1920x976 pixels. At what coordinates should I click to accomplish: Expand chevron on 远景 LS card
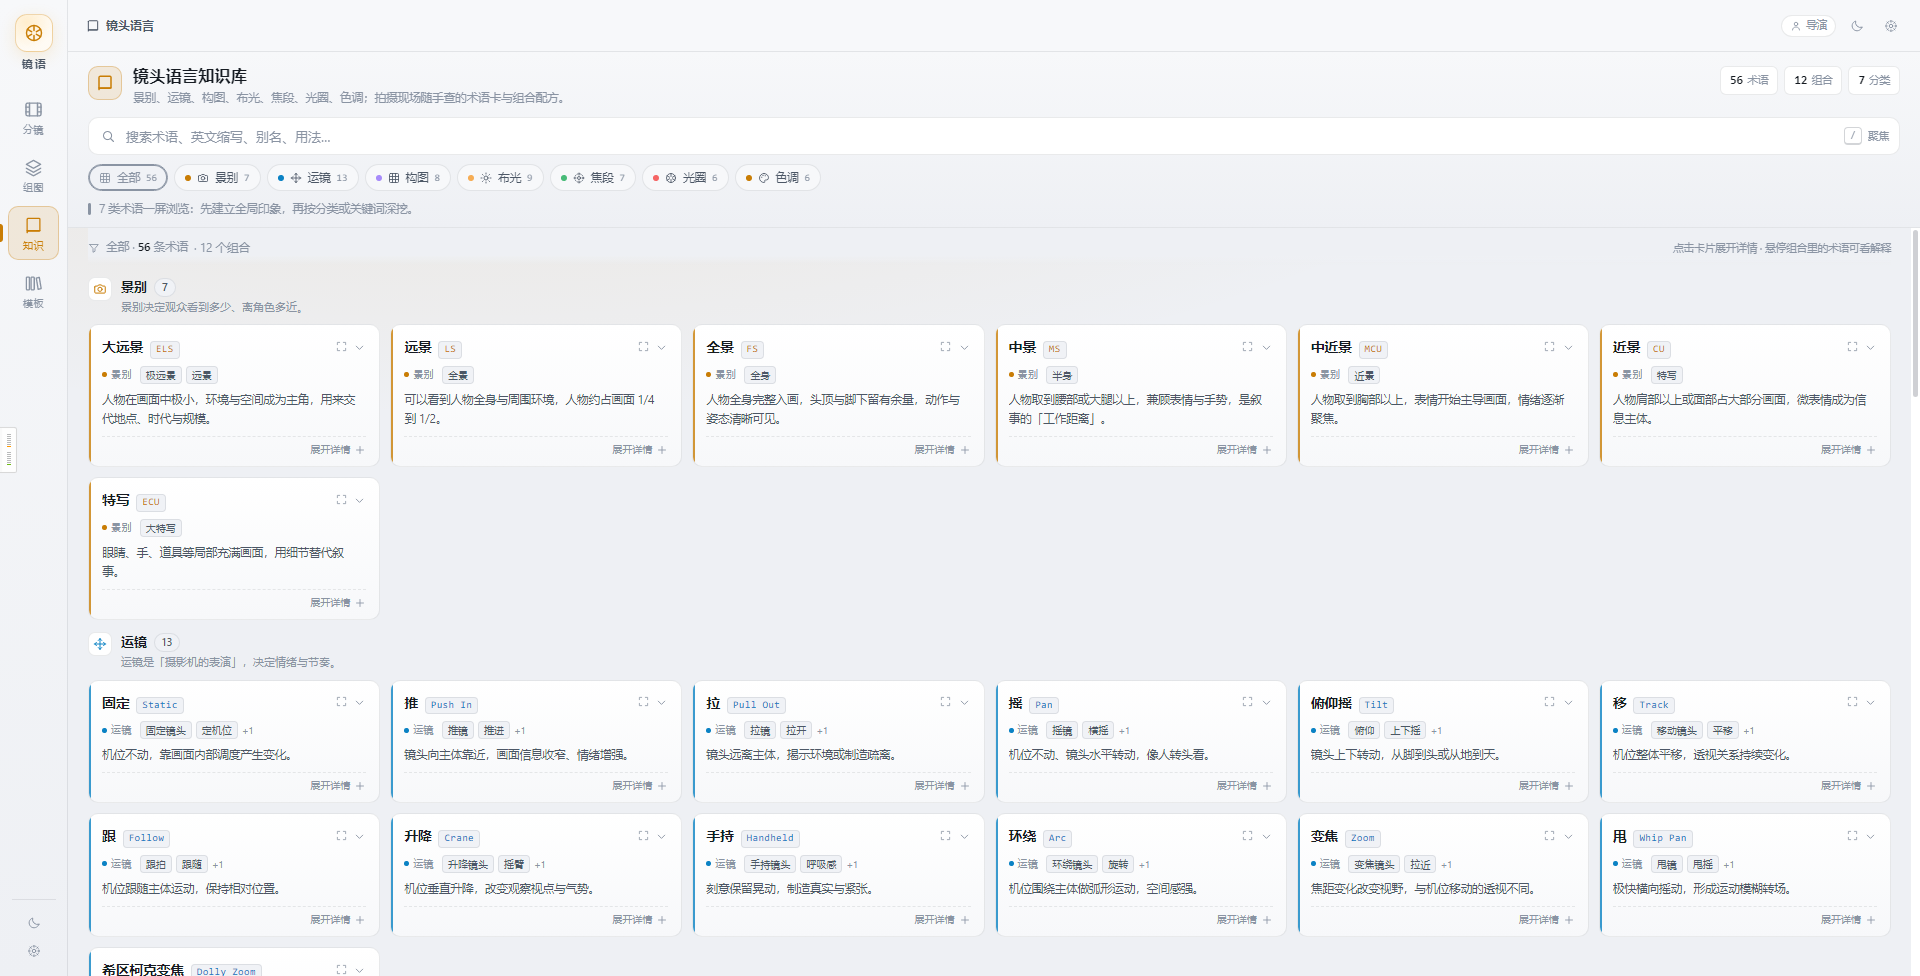click(x=662, y=348)
